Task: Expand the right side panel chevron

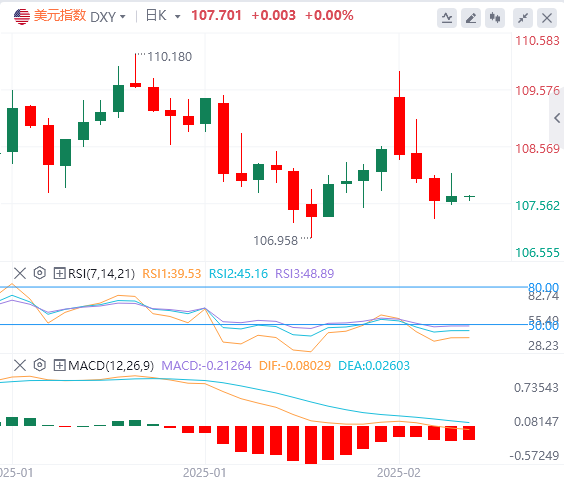Action: [557, 118]
